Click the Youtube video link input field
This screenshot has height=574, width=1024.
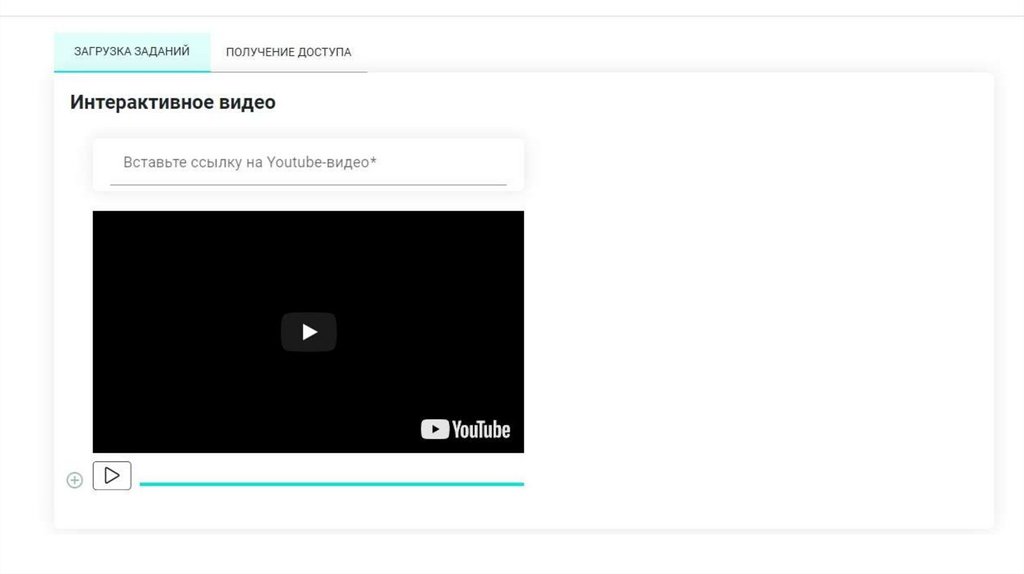point(308,163)
